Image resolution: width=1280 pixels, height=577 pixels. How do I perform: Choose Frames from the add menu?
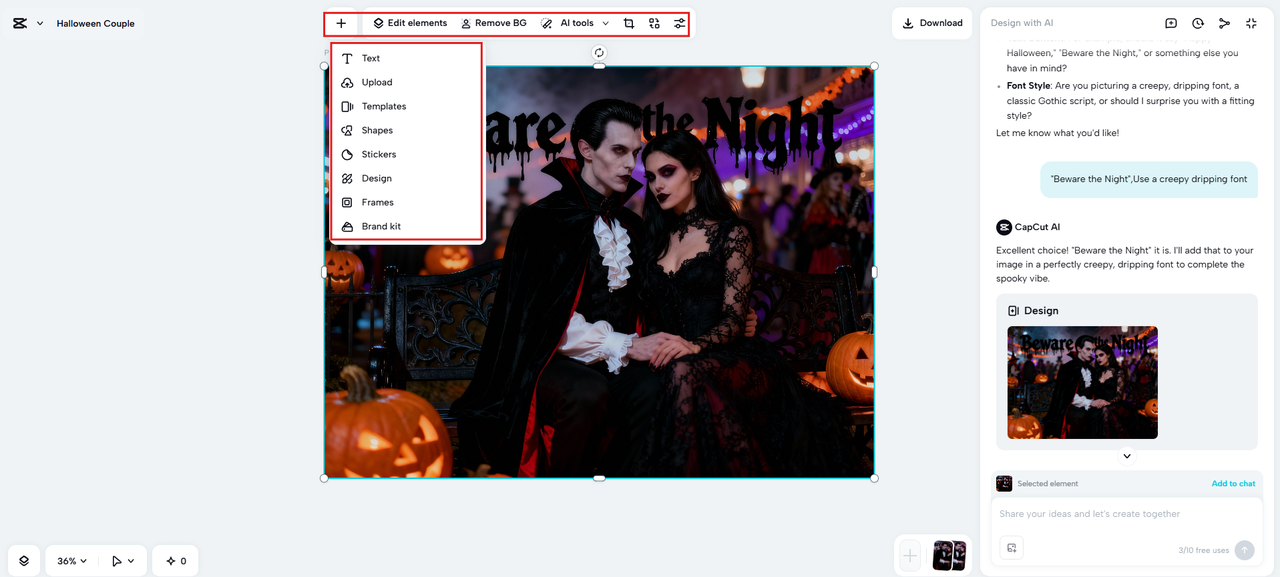coord(407,202)
